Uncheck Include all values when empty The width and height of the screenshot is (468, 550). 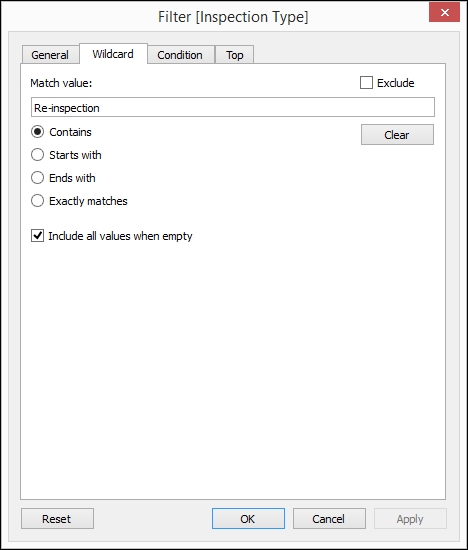point(38,236)
